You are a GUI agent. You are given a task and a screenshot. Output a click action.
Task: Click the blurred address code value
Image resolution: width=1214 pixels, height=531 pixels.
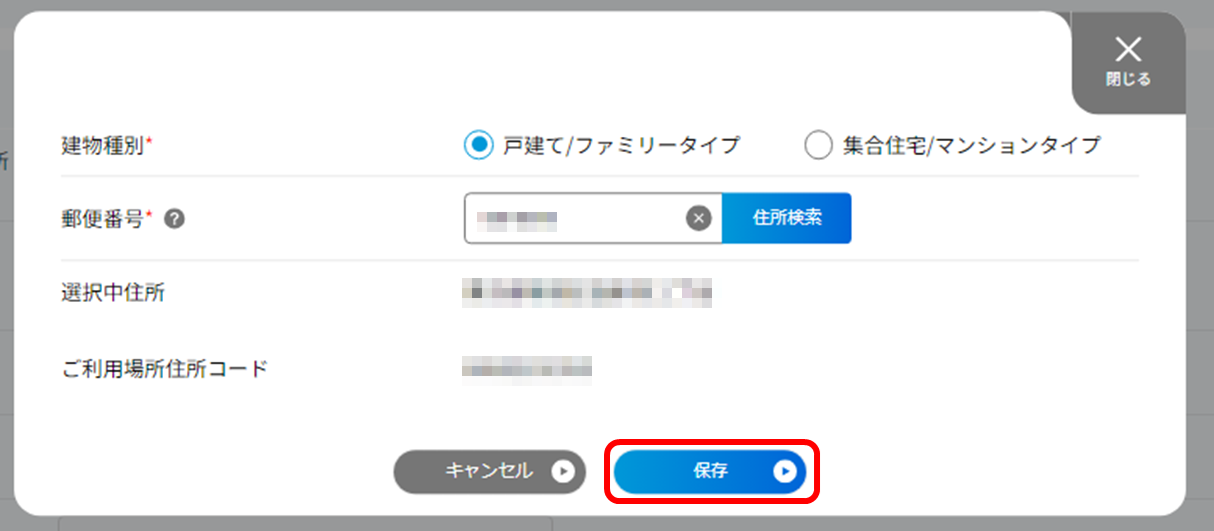(x=527, y=369)
